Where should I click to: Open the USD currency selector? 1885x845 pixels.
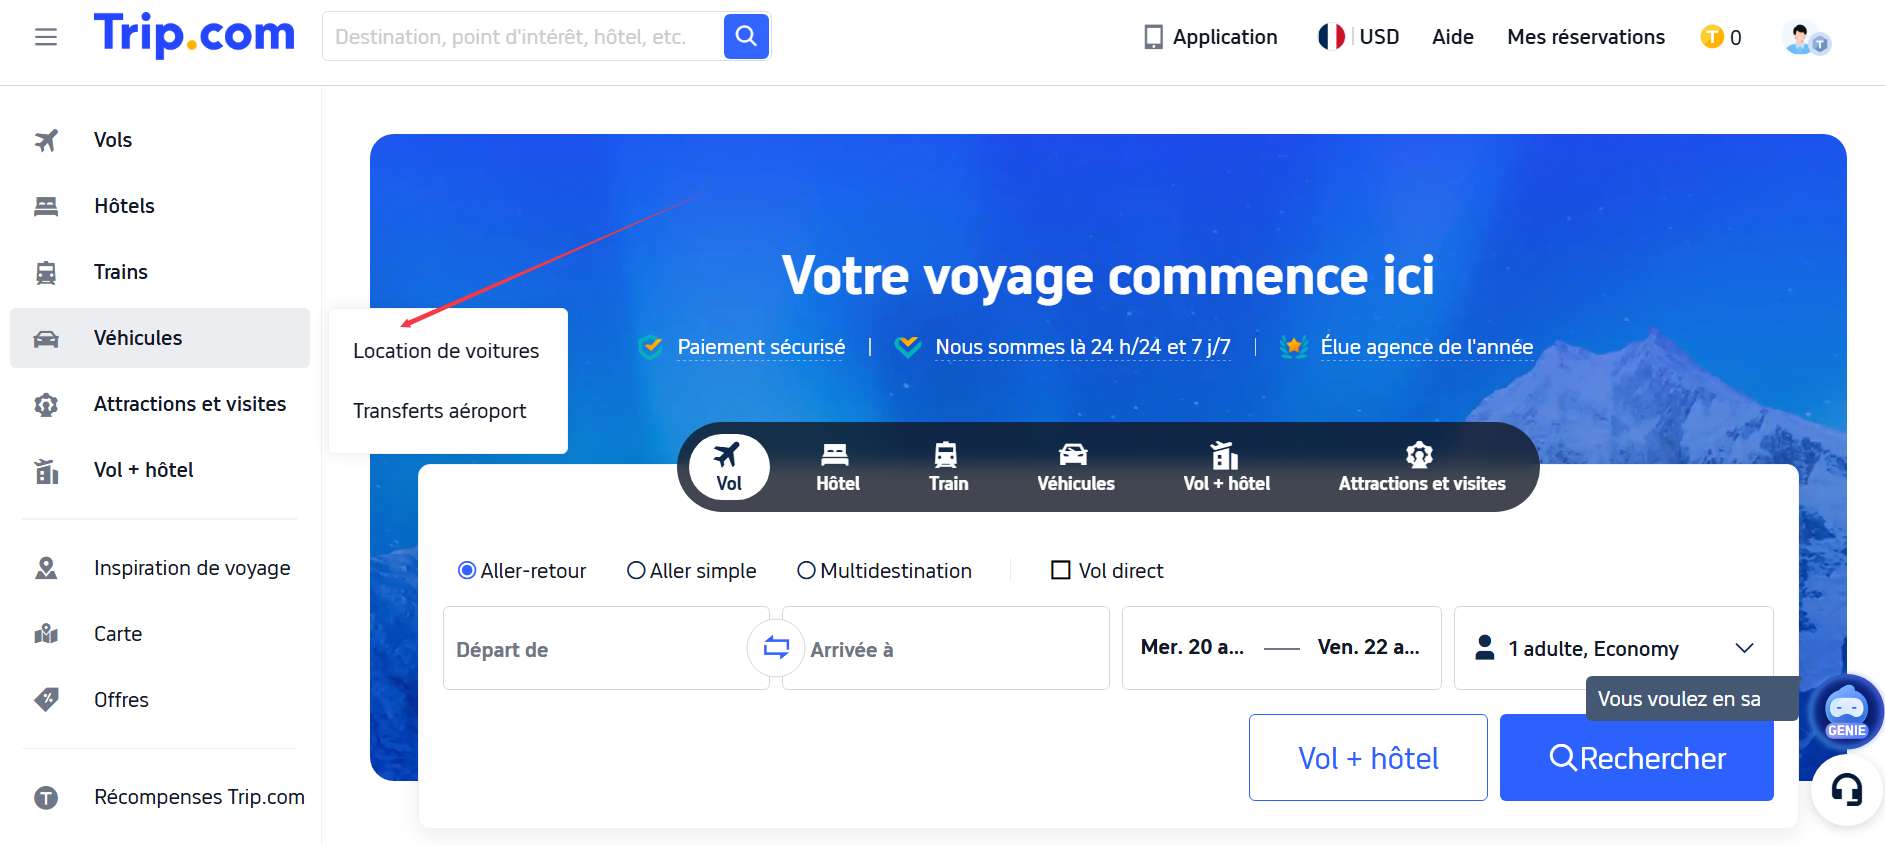1379,37
